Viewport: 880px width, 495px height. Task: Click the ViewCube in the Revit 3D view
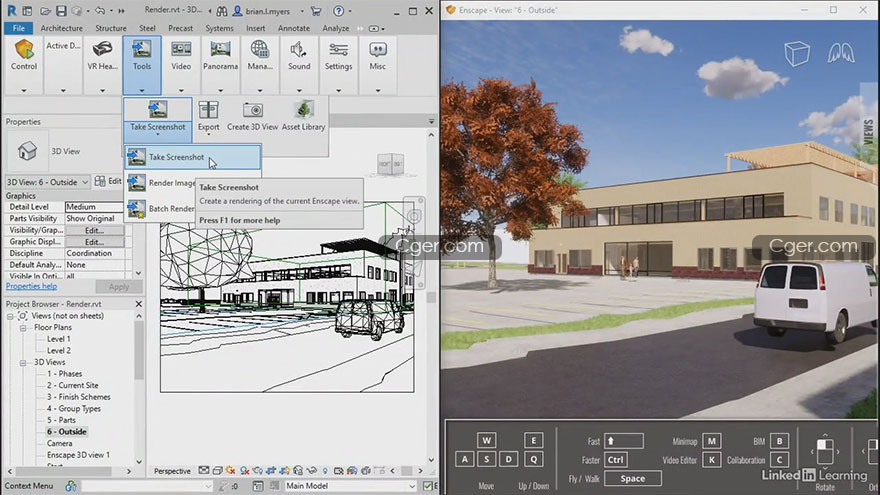click(391, 164)
